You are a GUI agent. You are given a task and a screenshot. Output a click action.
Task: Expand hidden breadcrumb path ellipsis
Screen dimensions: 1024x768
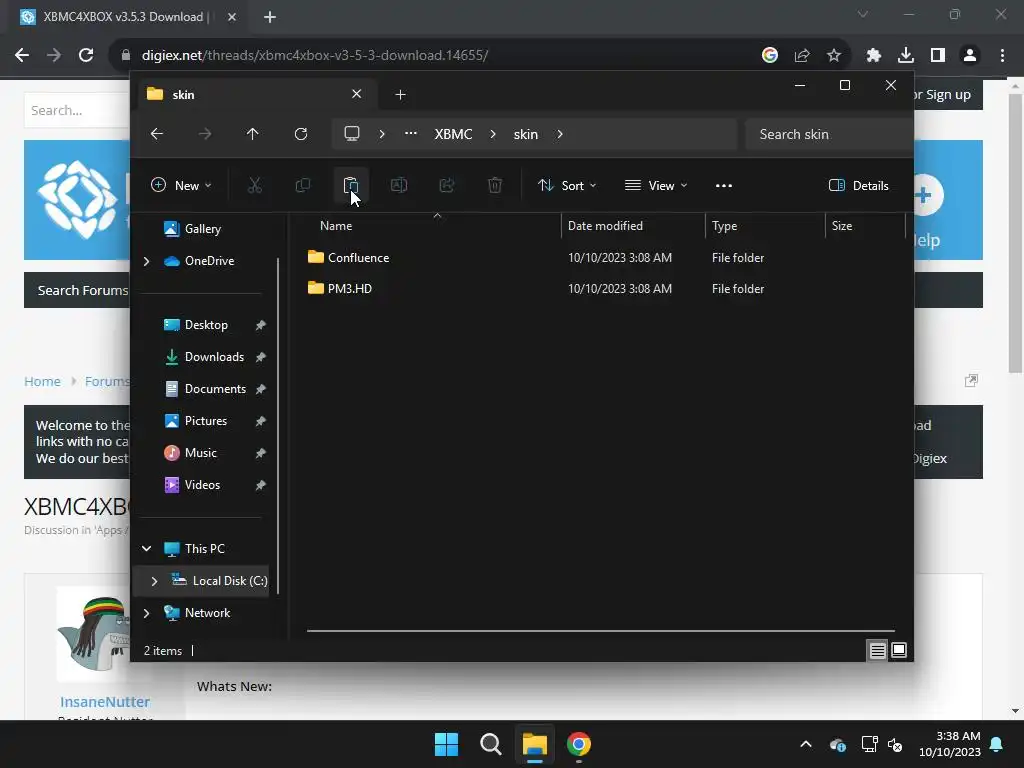pos(411,133)
